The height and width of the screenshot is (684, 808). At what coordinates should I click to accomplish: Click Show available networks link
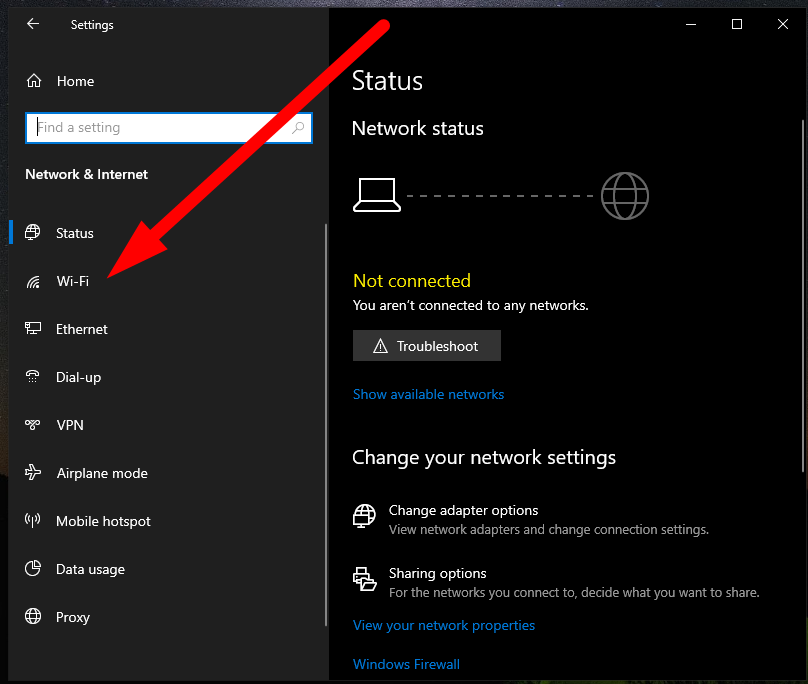(428, 394)
